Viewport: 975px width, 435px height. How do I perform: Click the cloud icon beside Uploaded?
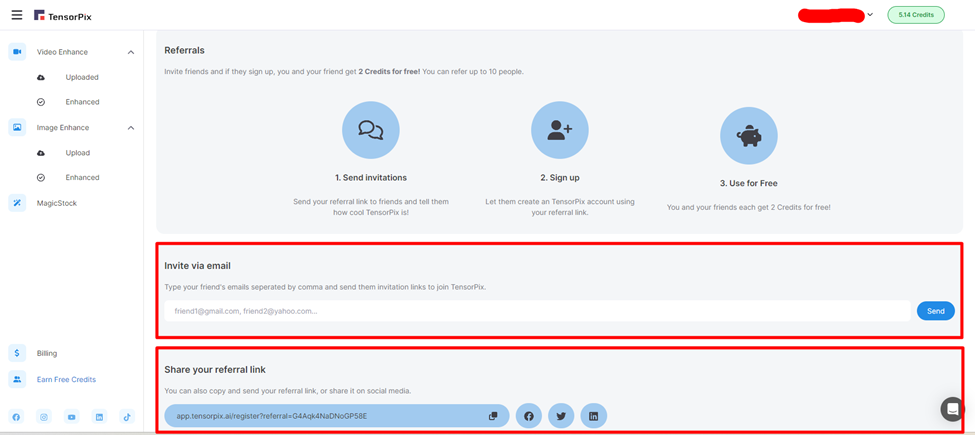[41, 78]
